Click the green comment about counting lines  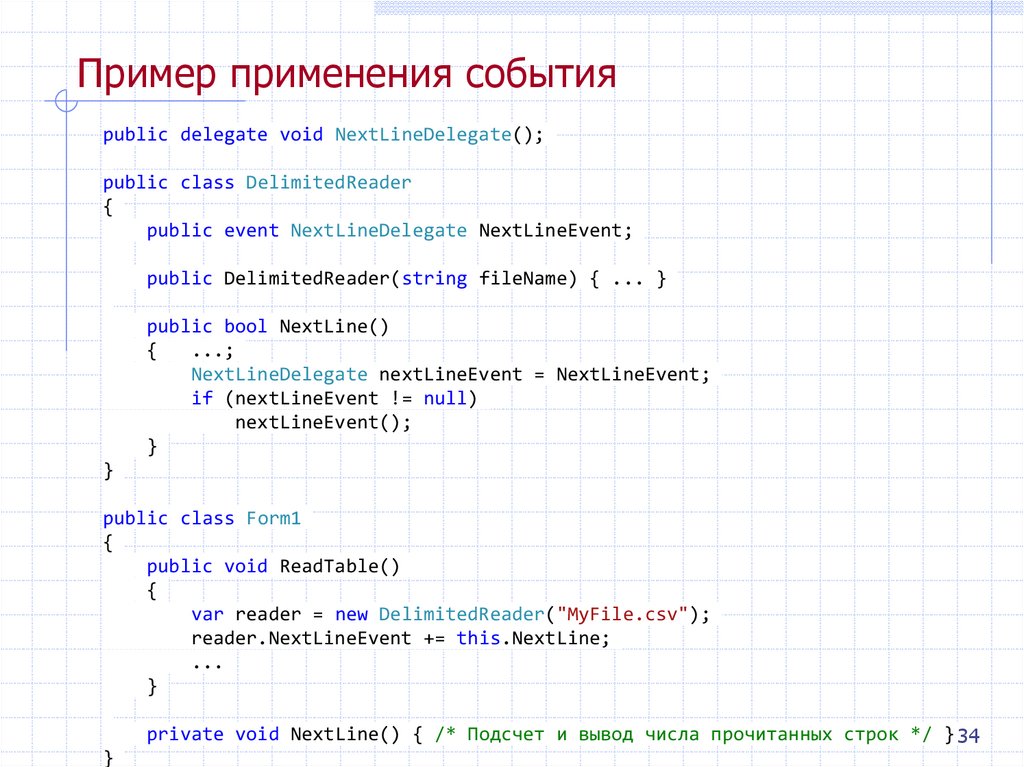[x=686, y=733]
